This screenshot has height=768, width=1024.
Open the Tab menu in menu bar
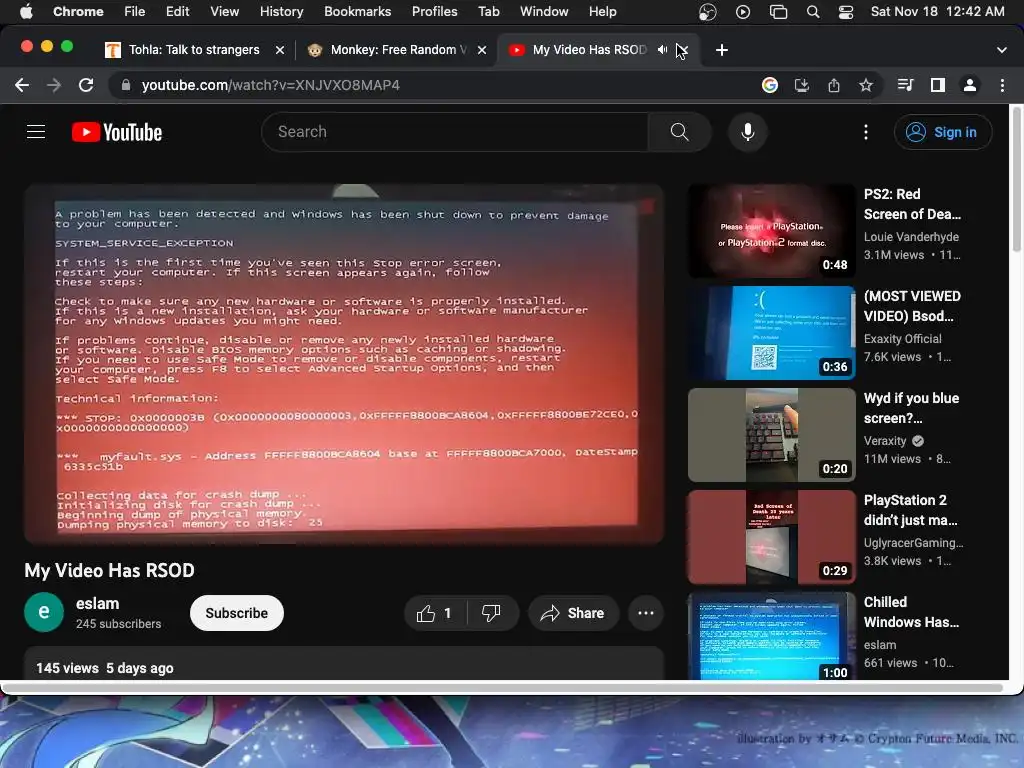click(x=488, y=11)
